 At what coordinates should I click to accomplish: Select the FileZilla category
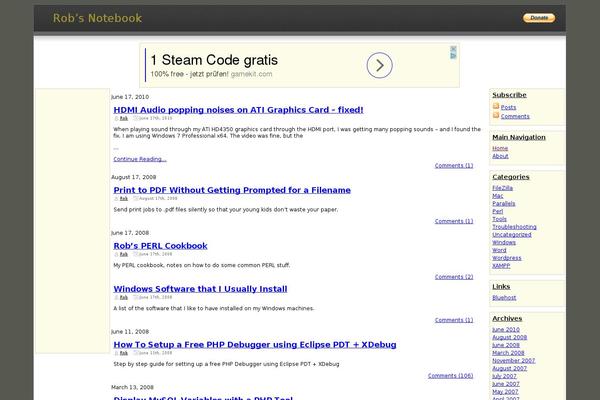(x=502, y=188)
